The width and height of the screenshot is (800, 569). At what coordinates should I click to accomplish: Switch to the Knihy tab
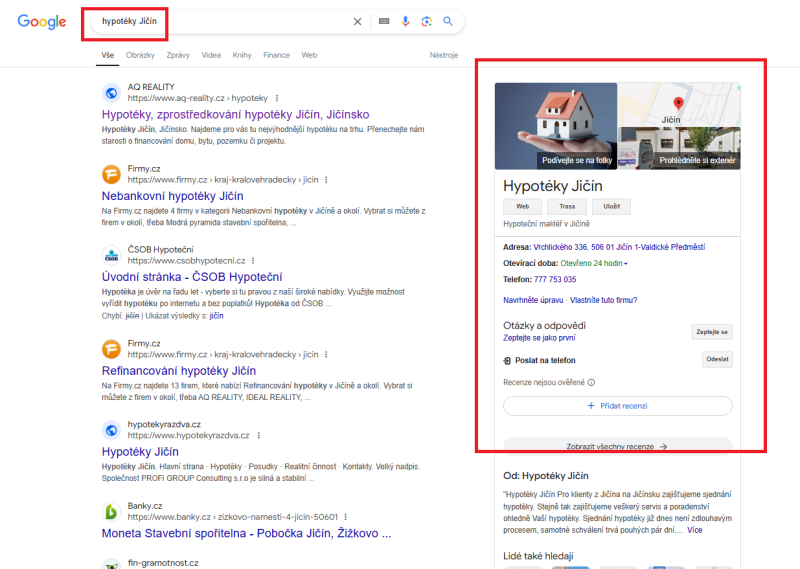pos(242,55)
